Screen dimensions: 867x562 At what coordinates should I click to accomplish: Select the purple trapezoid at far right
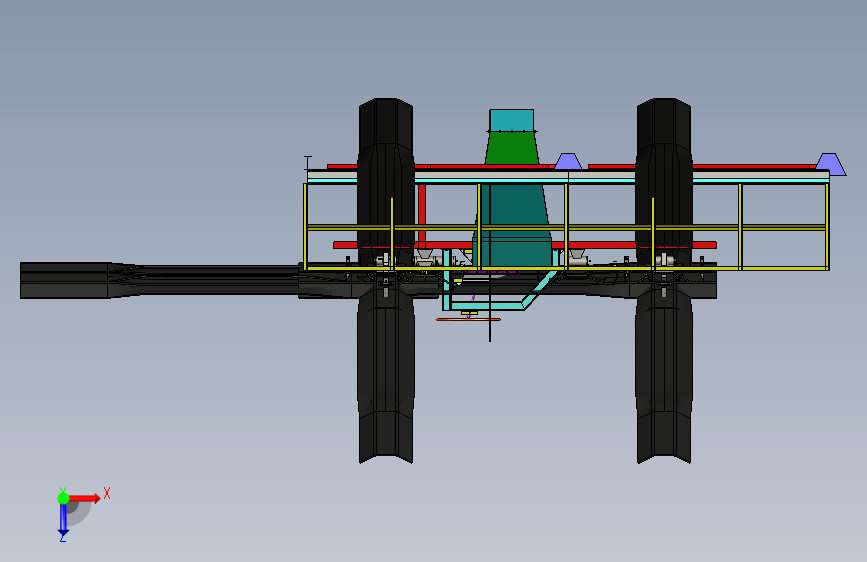coord(831,164)
